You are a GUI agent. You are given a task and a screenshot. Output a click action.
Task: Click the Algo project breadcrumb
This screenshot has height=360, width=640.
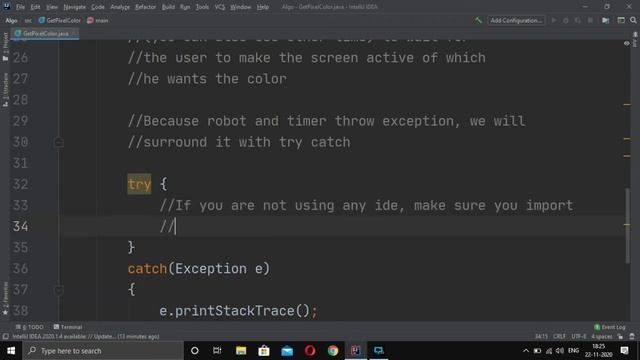pos(11,20)
